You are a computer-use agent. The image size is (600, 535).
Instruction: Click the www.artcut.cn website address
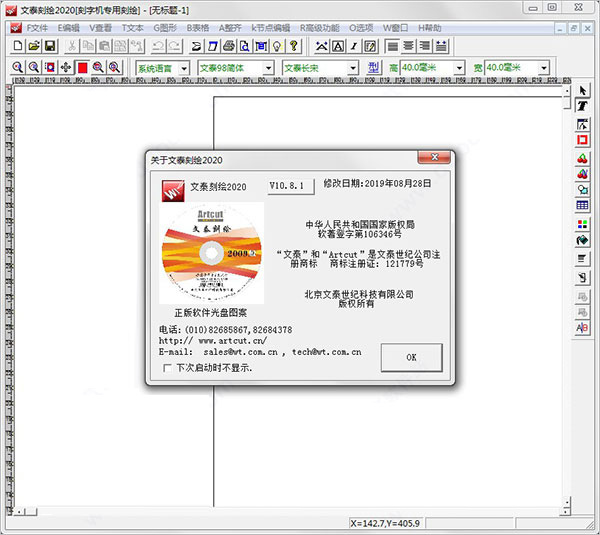click(x=233, y=341)
